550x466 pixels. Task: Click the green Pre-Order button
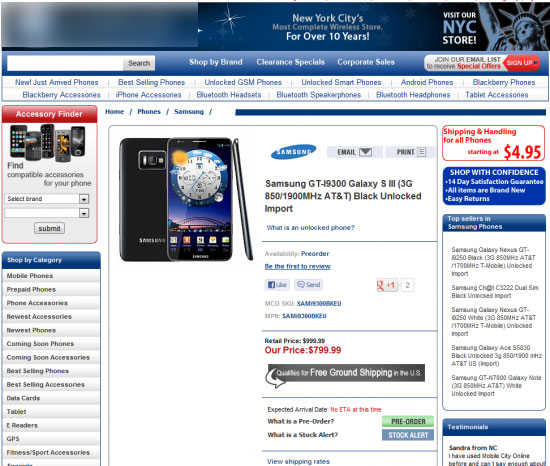coord(408,421)
